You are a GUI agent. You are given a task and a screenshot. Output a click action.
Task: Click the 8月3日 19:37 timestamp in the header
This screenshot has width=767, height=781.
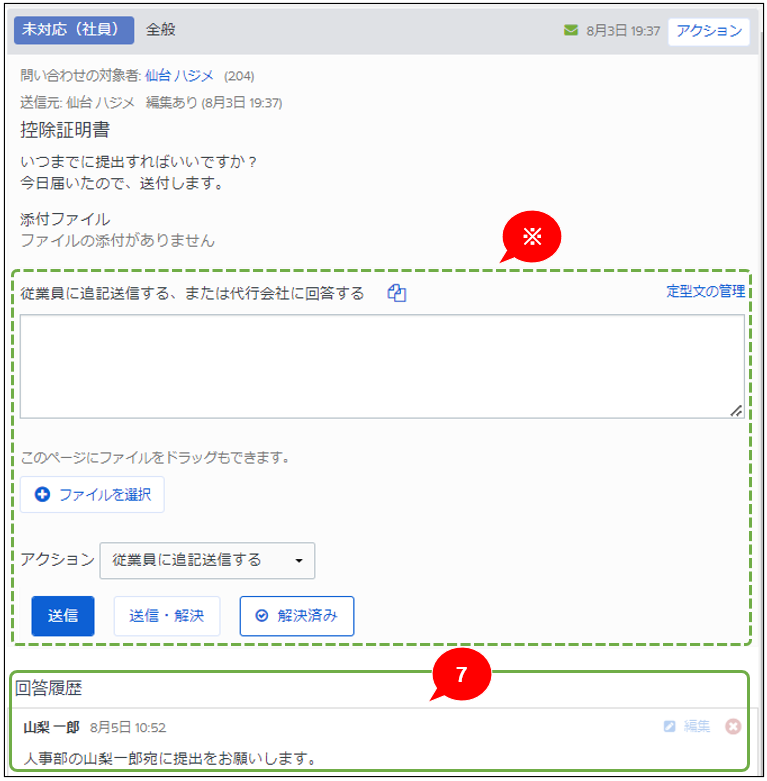point(623,31)
